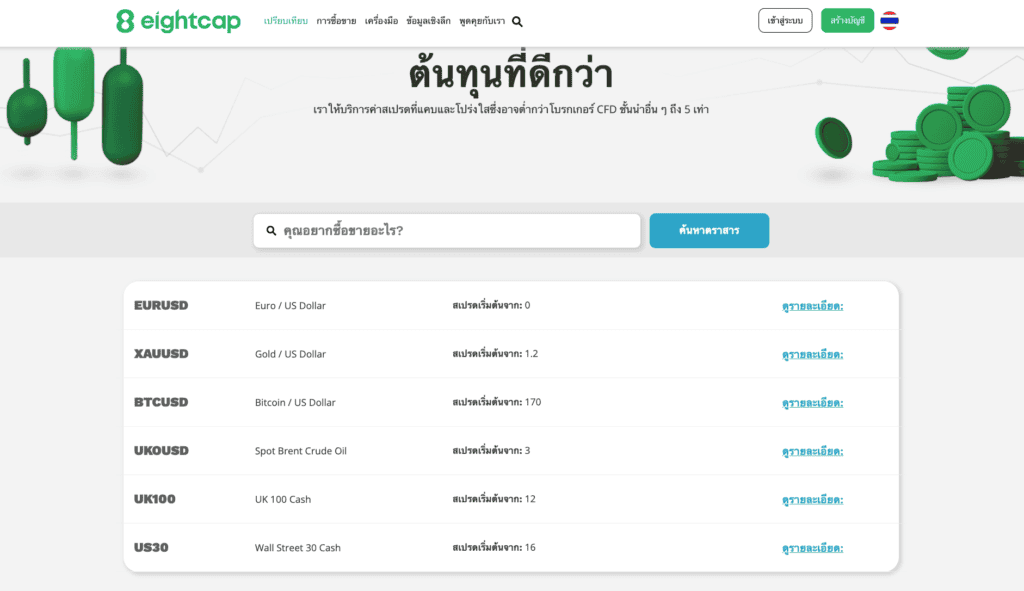Open the ข้อมูลเชิงลึก menu

coord(428,21)
